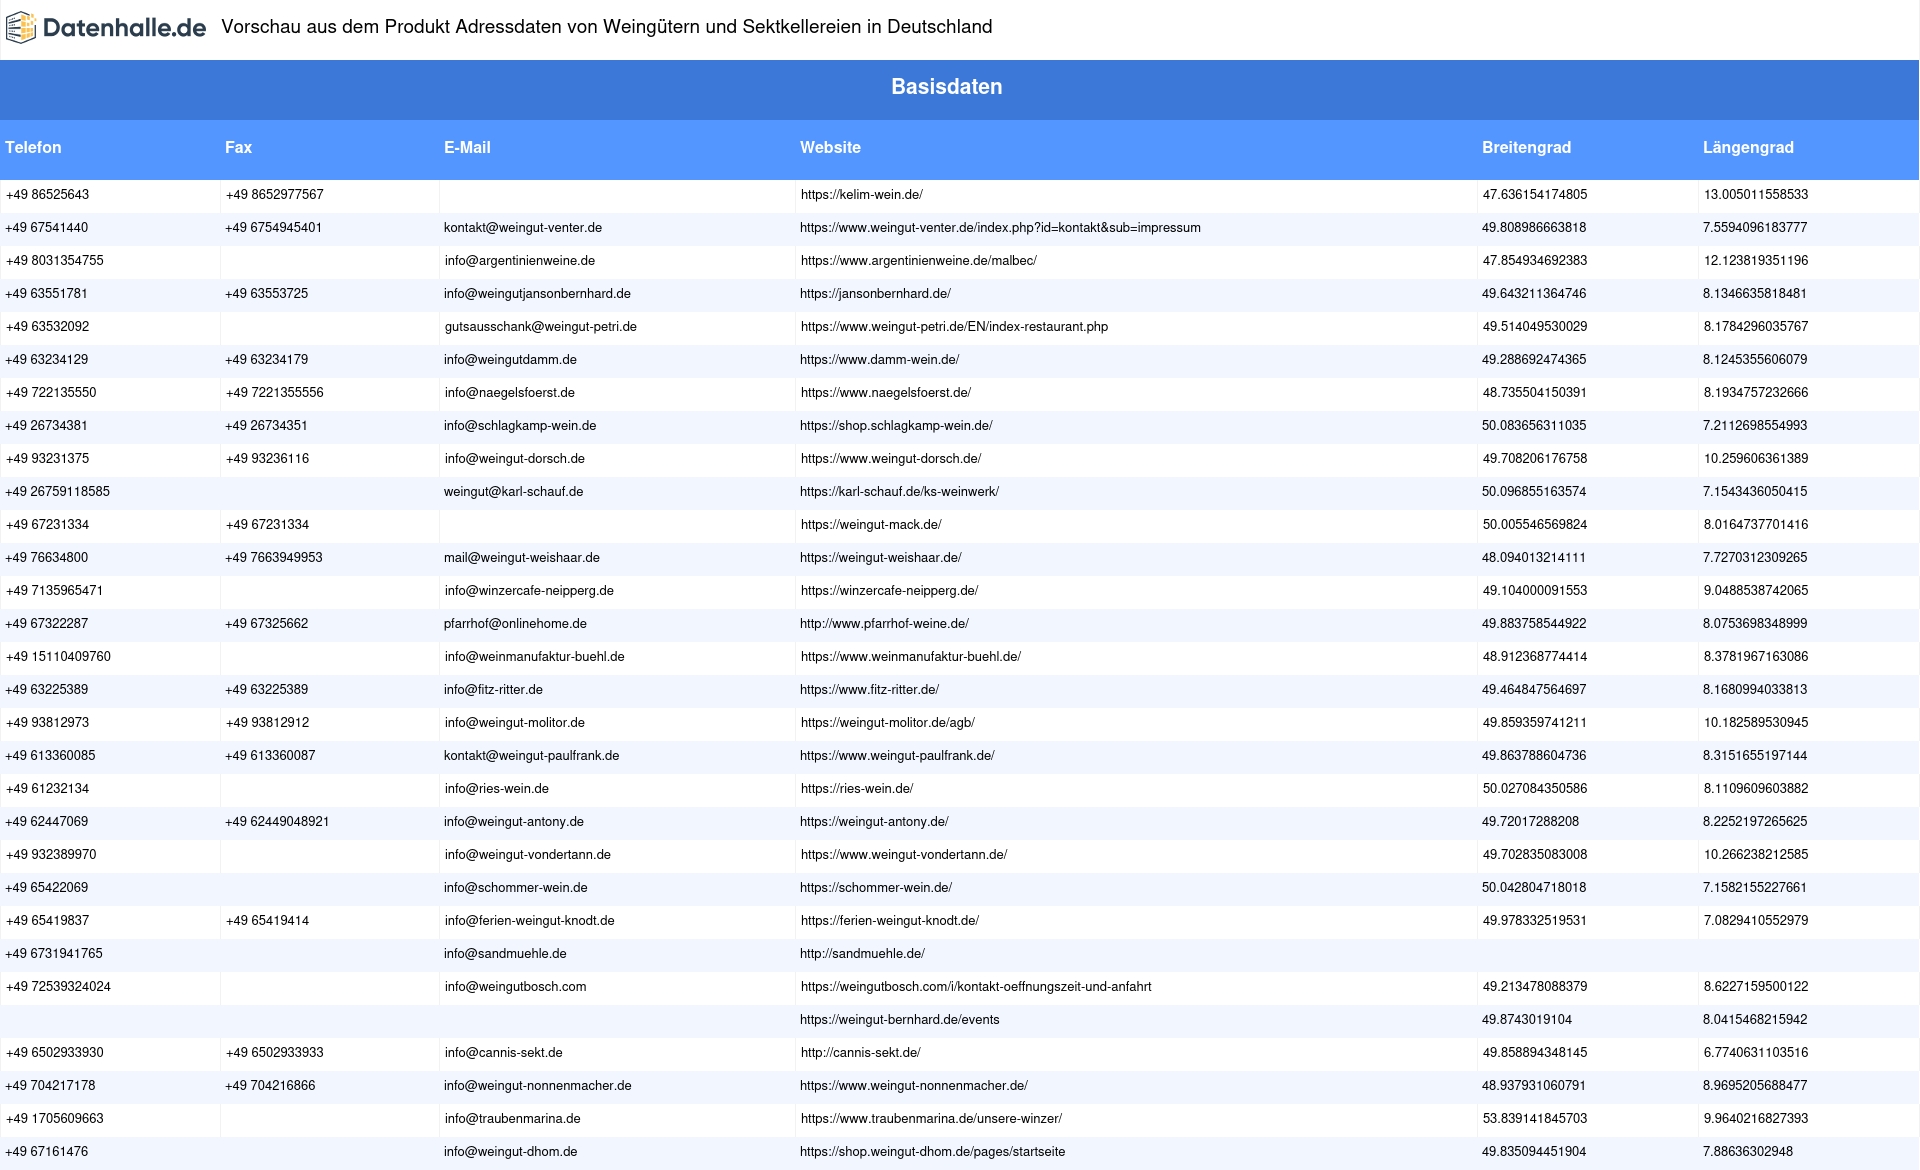Open https://www.weingut-vondertann.de/ link
The image size is (1920, 1170).
tap(903, 855)
